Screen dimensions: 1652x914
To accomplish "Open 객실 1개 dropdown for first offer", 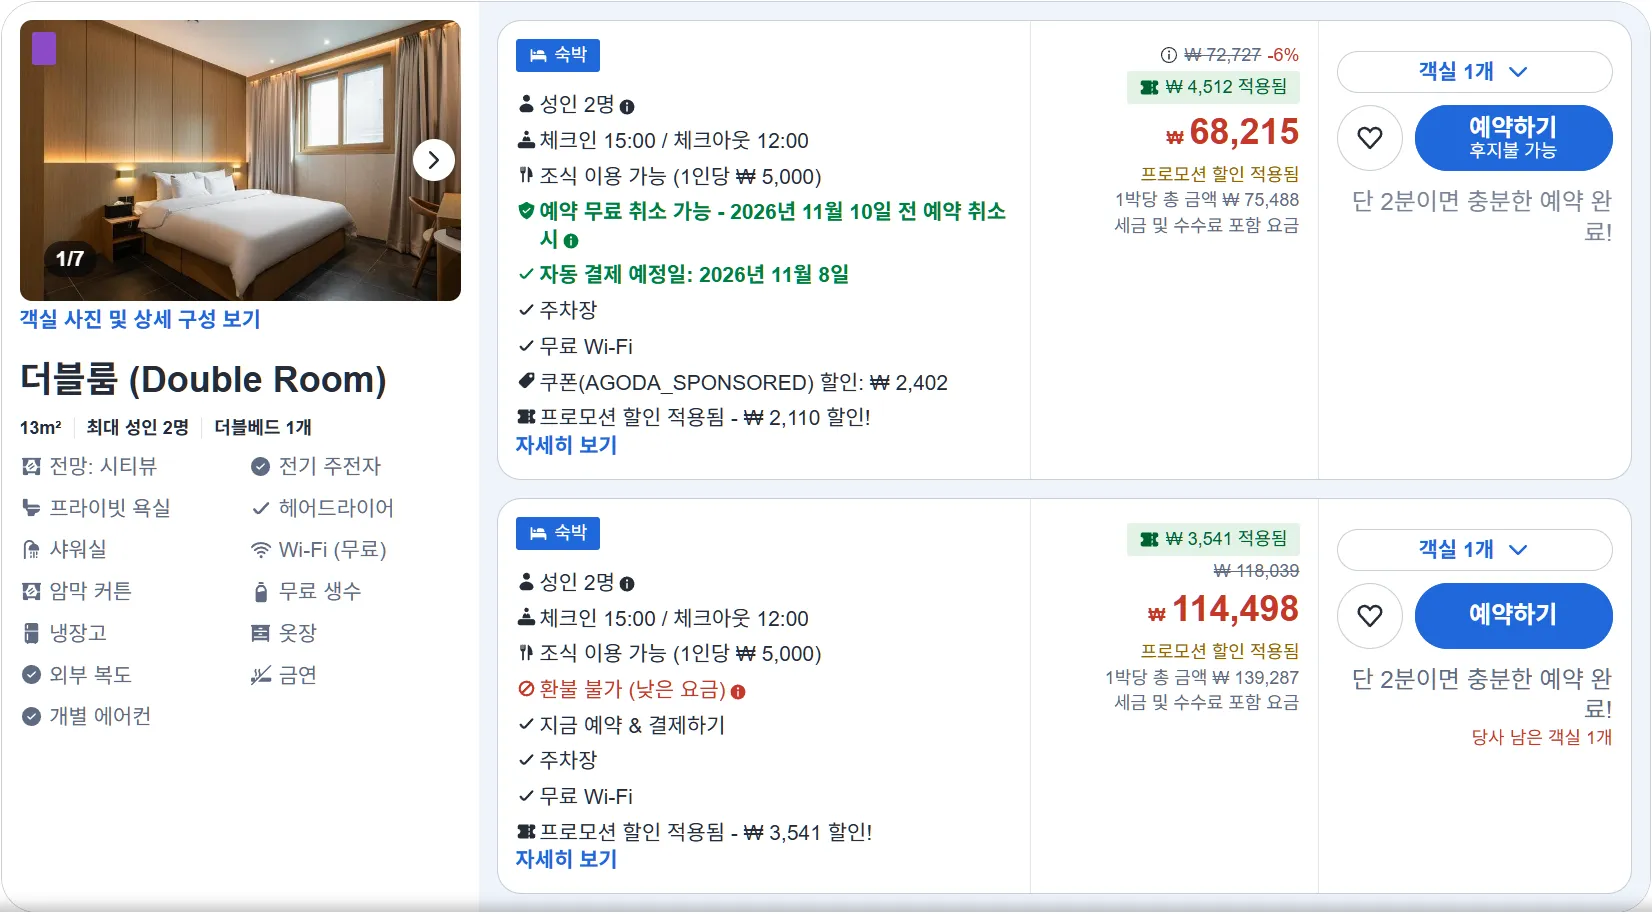I will coord(1474,72).
